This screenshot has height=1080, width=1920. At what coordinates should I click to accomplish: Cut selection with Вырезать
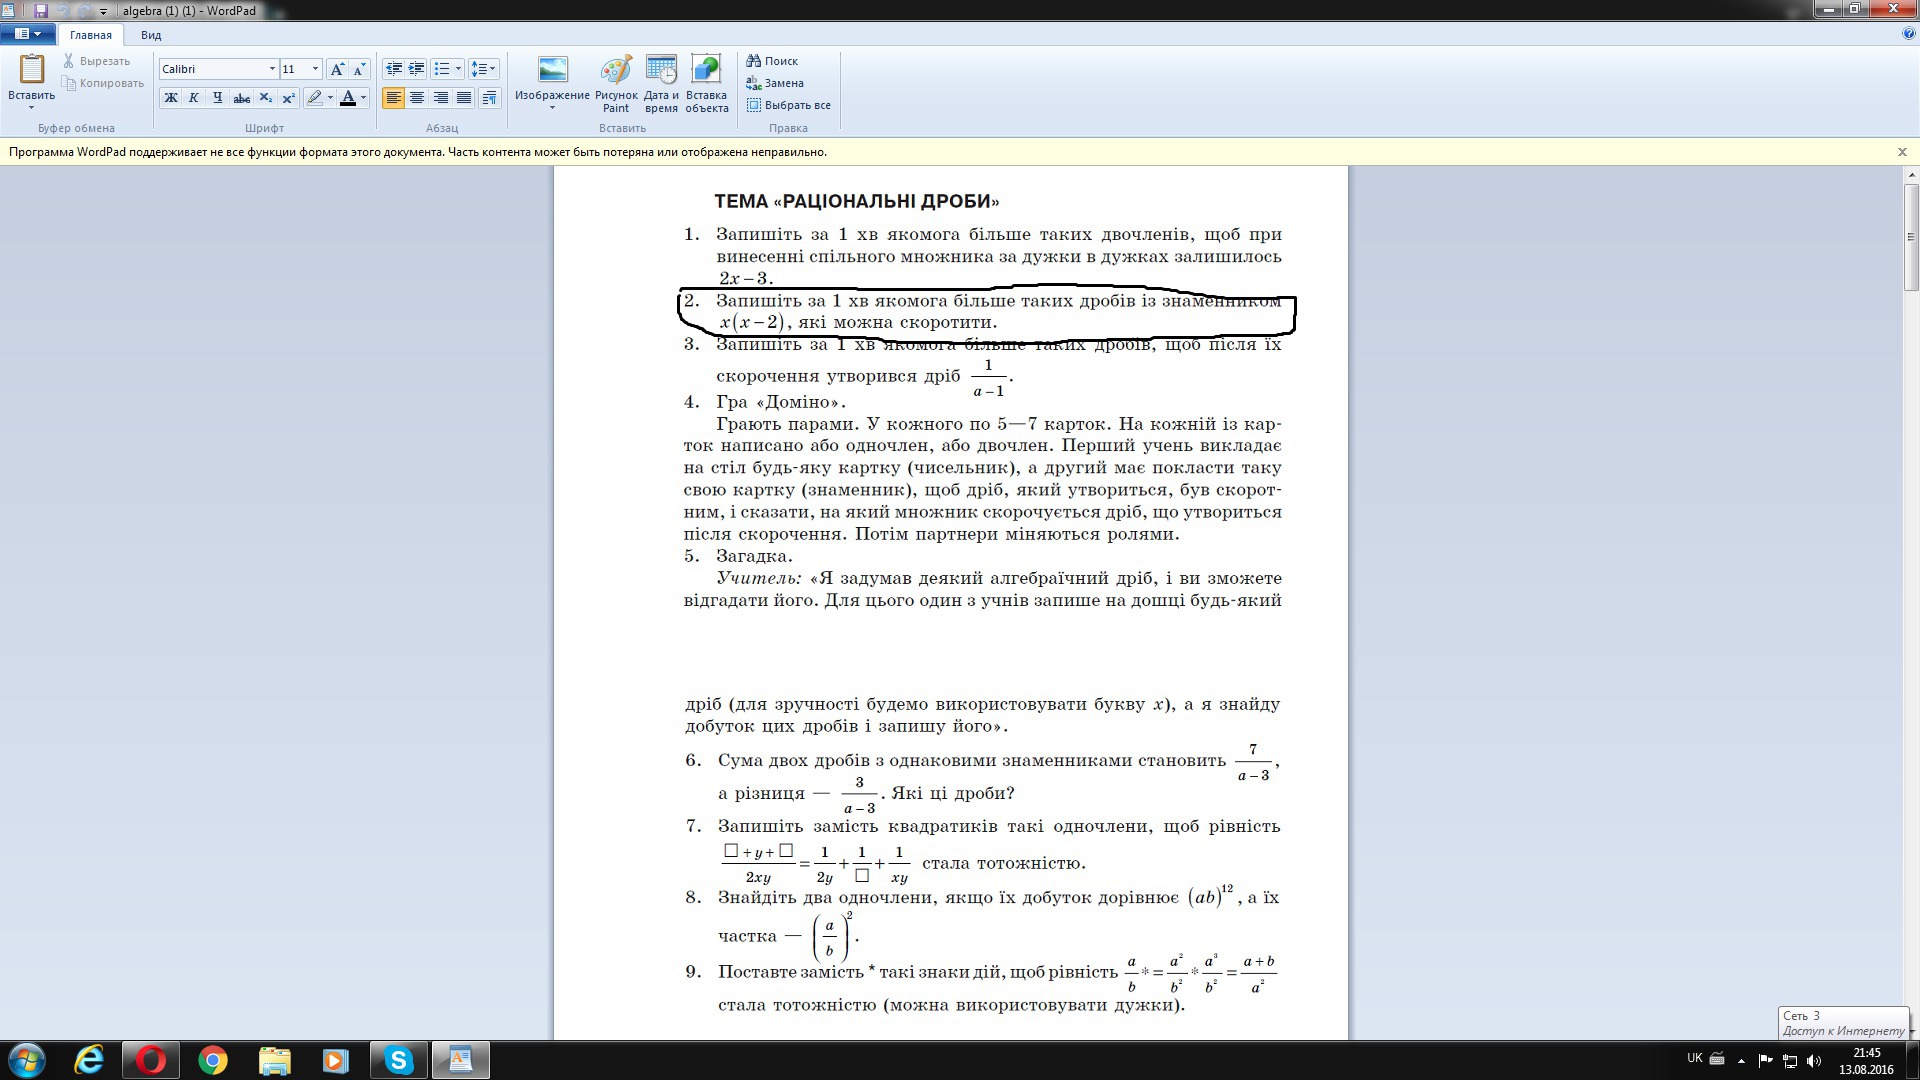click(x=96, y=61)
